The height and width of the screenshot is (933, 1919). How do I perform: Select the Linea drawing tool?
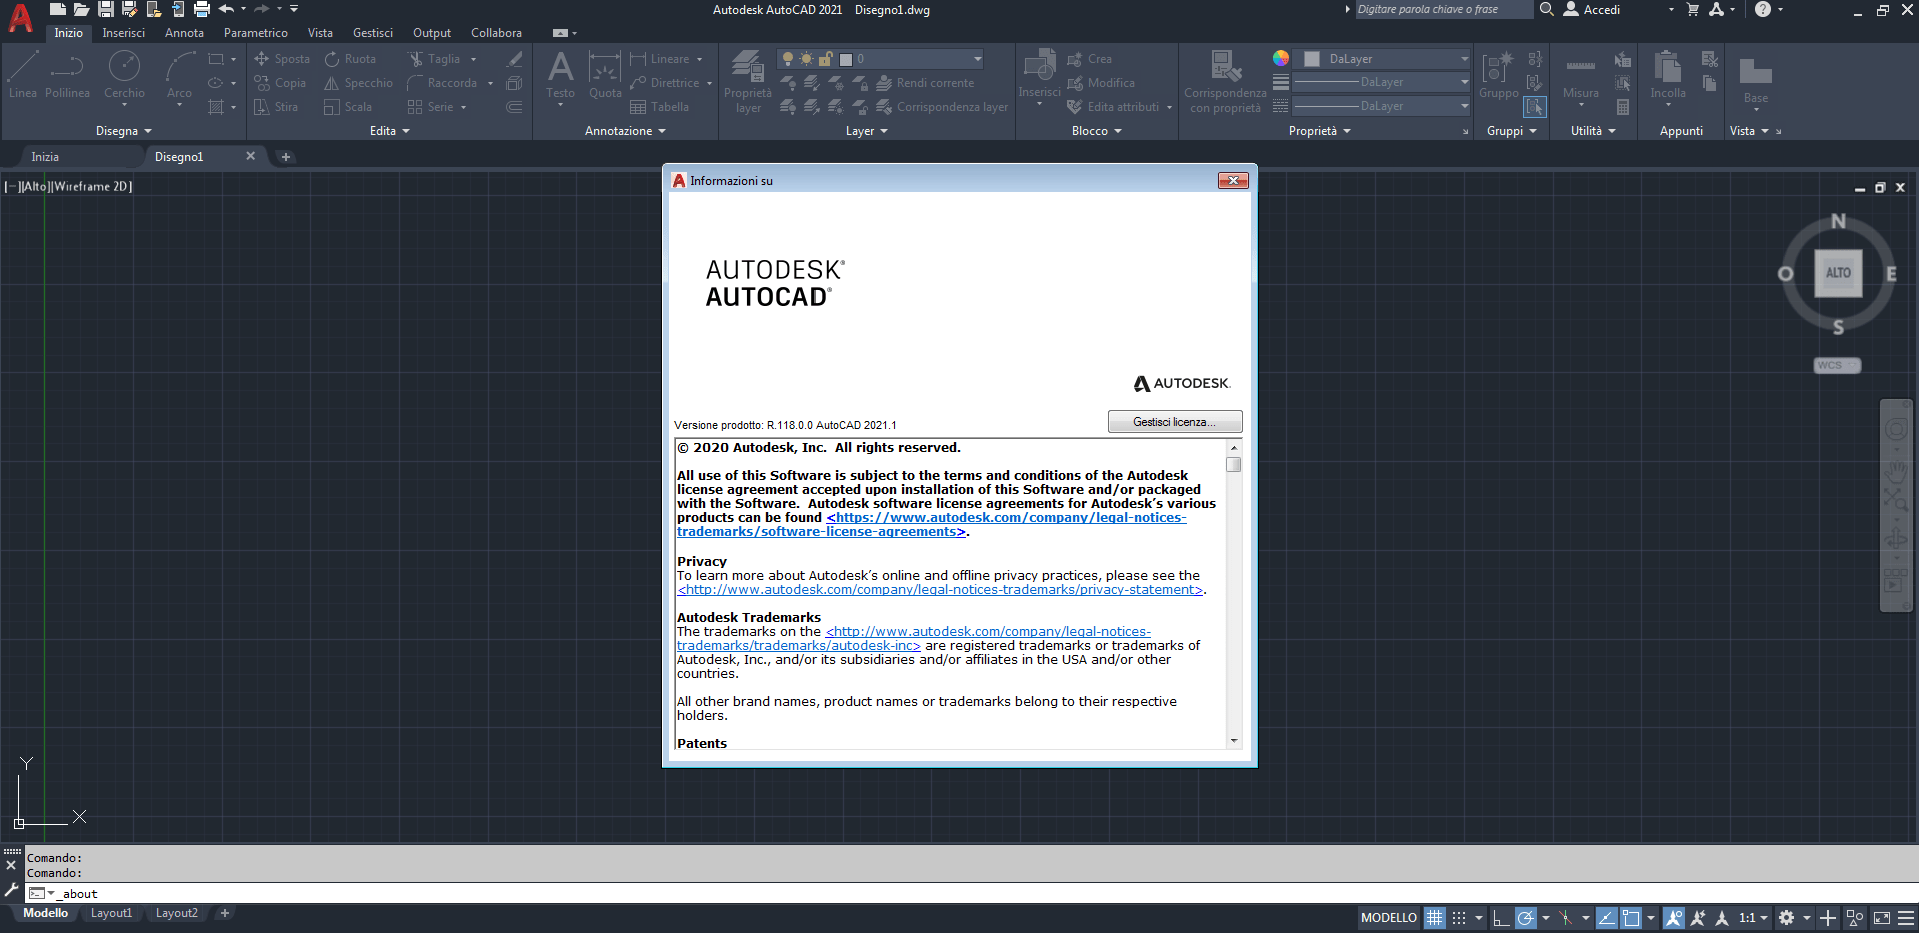click(x=23, y=75)
